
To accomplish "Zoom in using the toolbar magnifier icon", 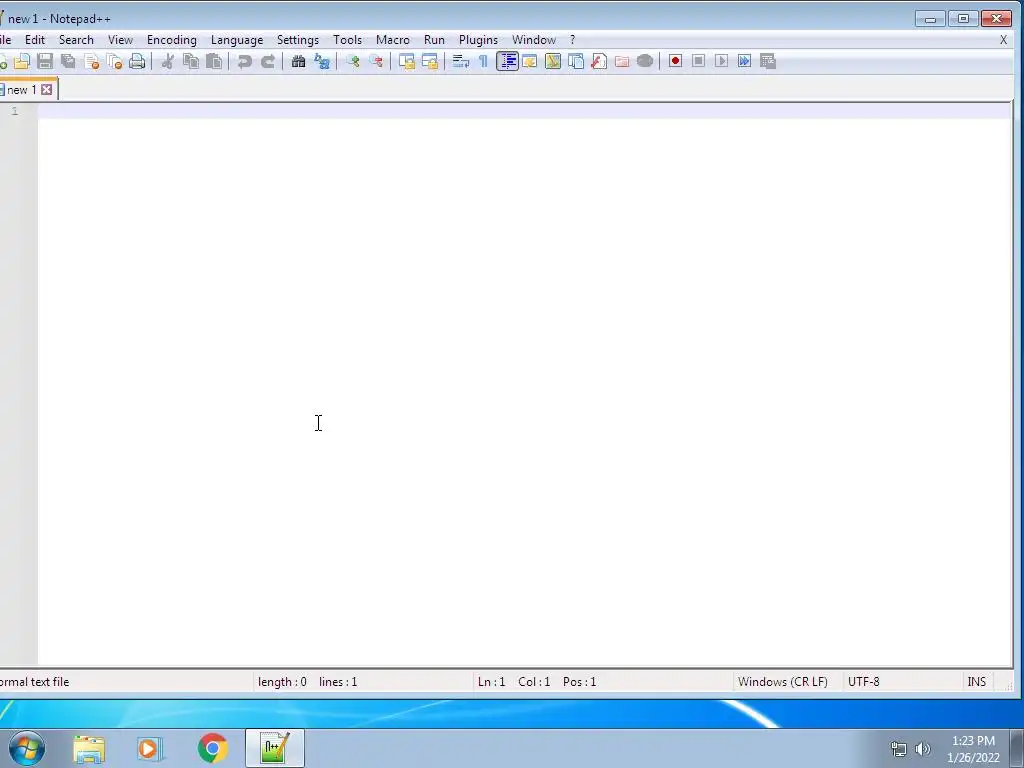I will tap(353, 61).
